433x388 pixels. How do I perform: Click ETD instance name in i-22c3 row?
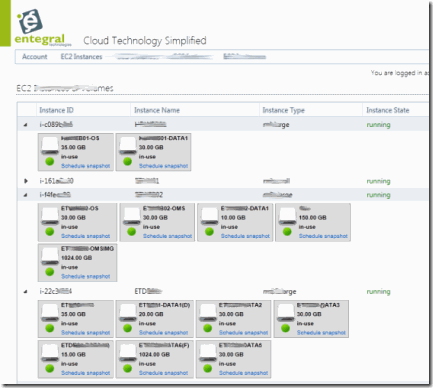coord(148,292)
